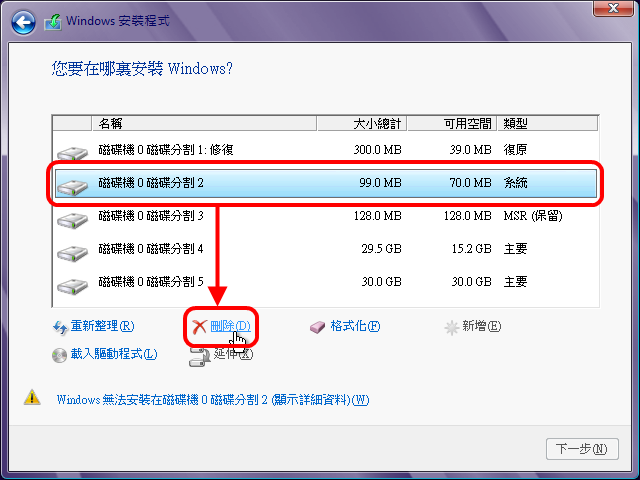Sort by the 可用空間 column header

tap(452, 123)
